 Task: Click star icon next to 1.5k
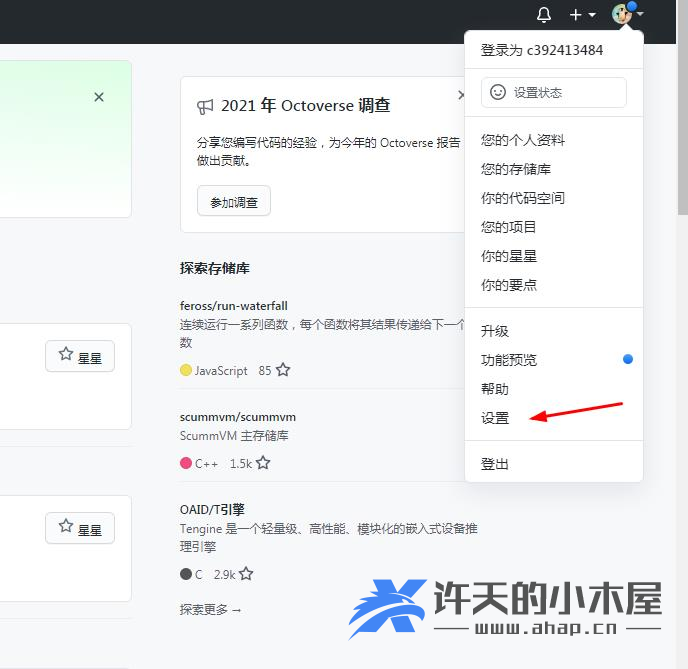(x=263, y=463)
